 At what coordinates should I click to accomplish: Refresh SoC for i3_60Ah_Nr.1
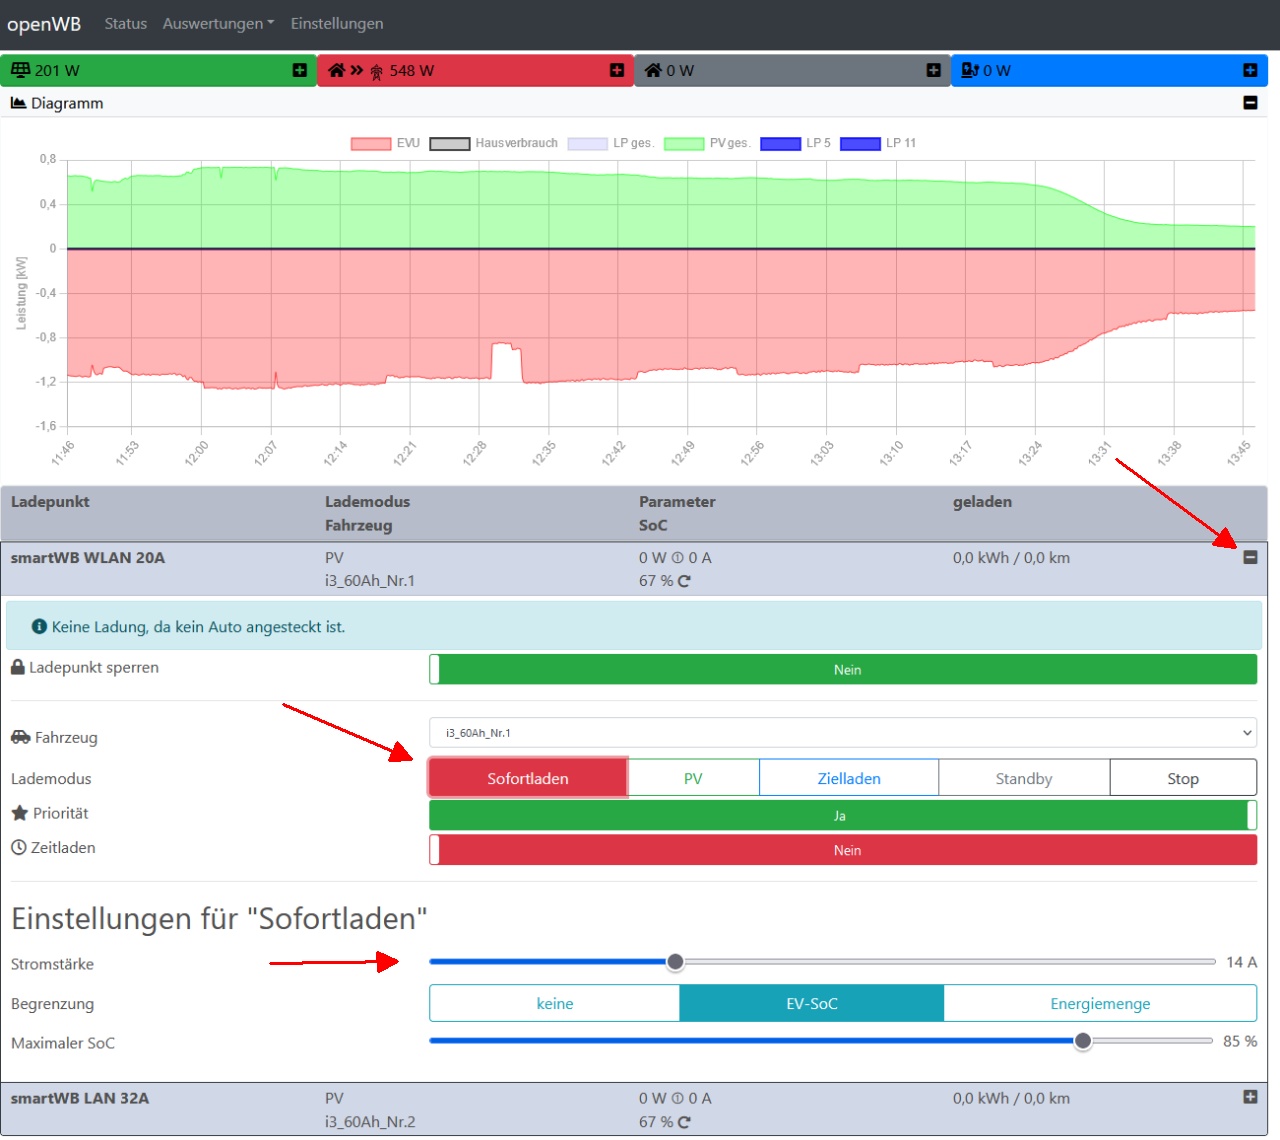tap(684, 581)
